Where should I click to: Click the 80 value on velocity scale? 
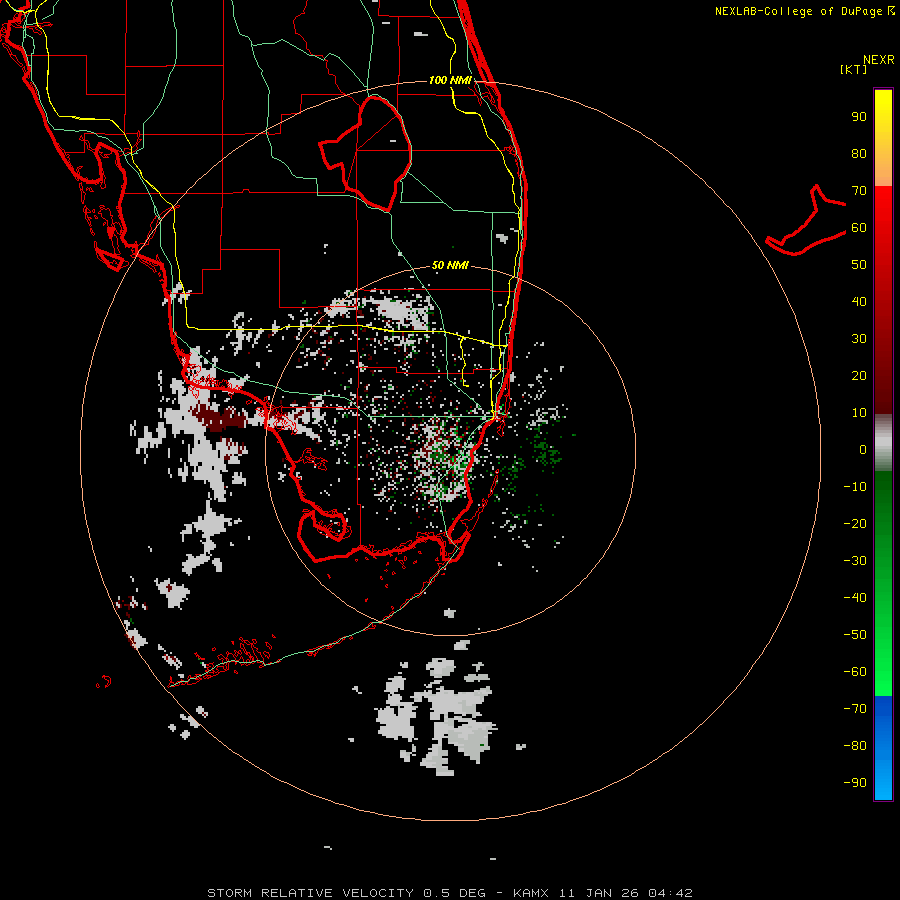point(859,154)
